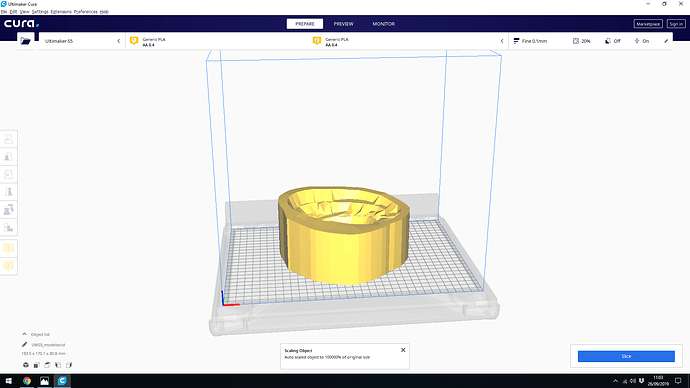Click the pencil icon beside UMS5_modelsolid
Viewport: 690px width, 388px height.
[25, 345]
